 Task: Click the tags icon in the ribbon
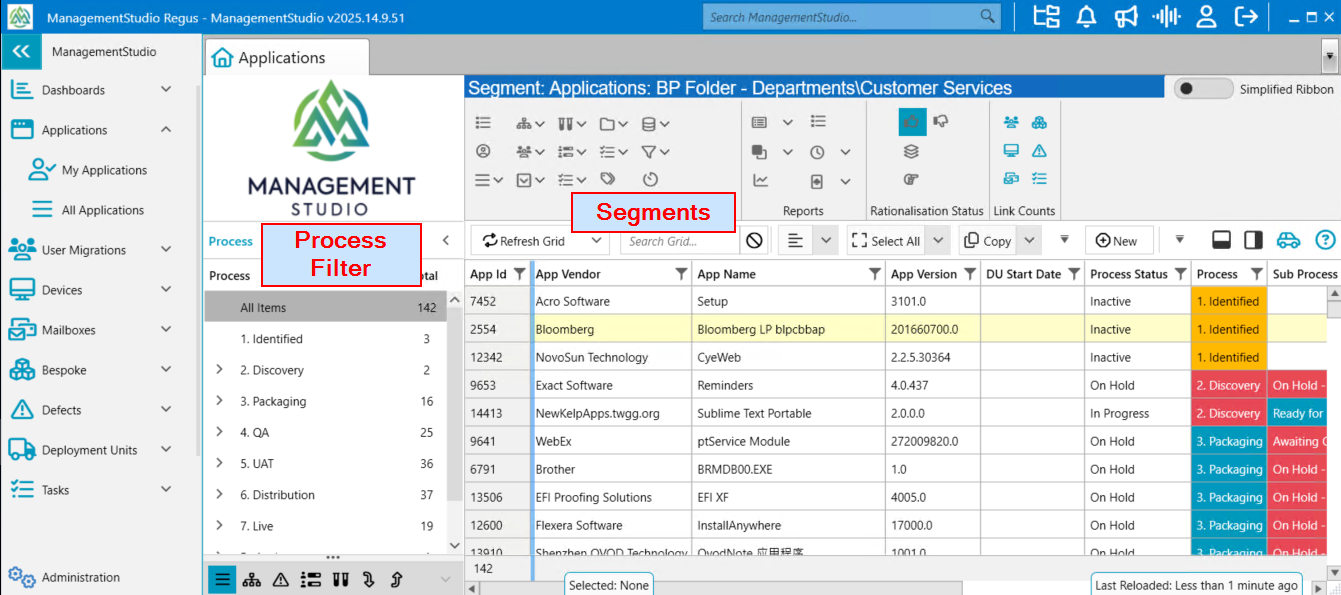coord(607,179)
